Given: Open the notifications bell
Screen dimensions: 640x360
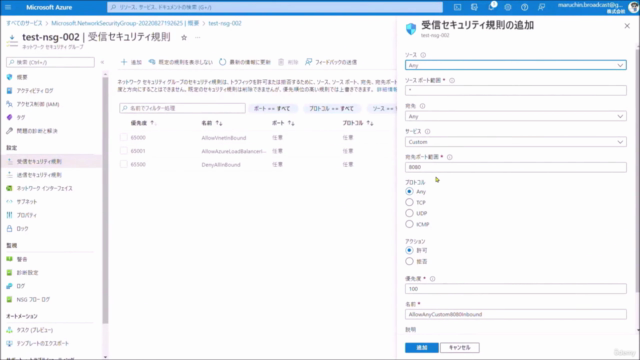Looking at the screenshot, I should pos(491,7).
